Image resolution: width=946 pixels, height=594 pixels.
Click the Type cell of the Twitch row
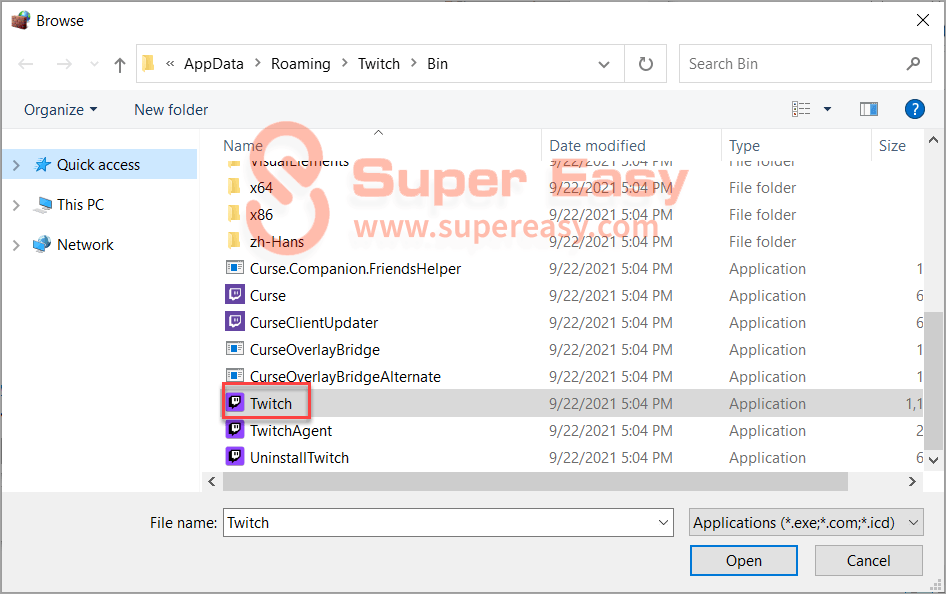(767, 404)
